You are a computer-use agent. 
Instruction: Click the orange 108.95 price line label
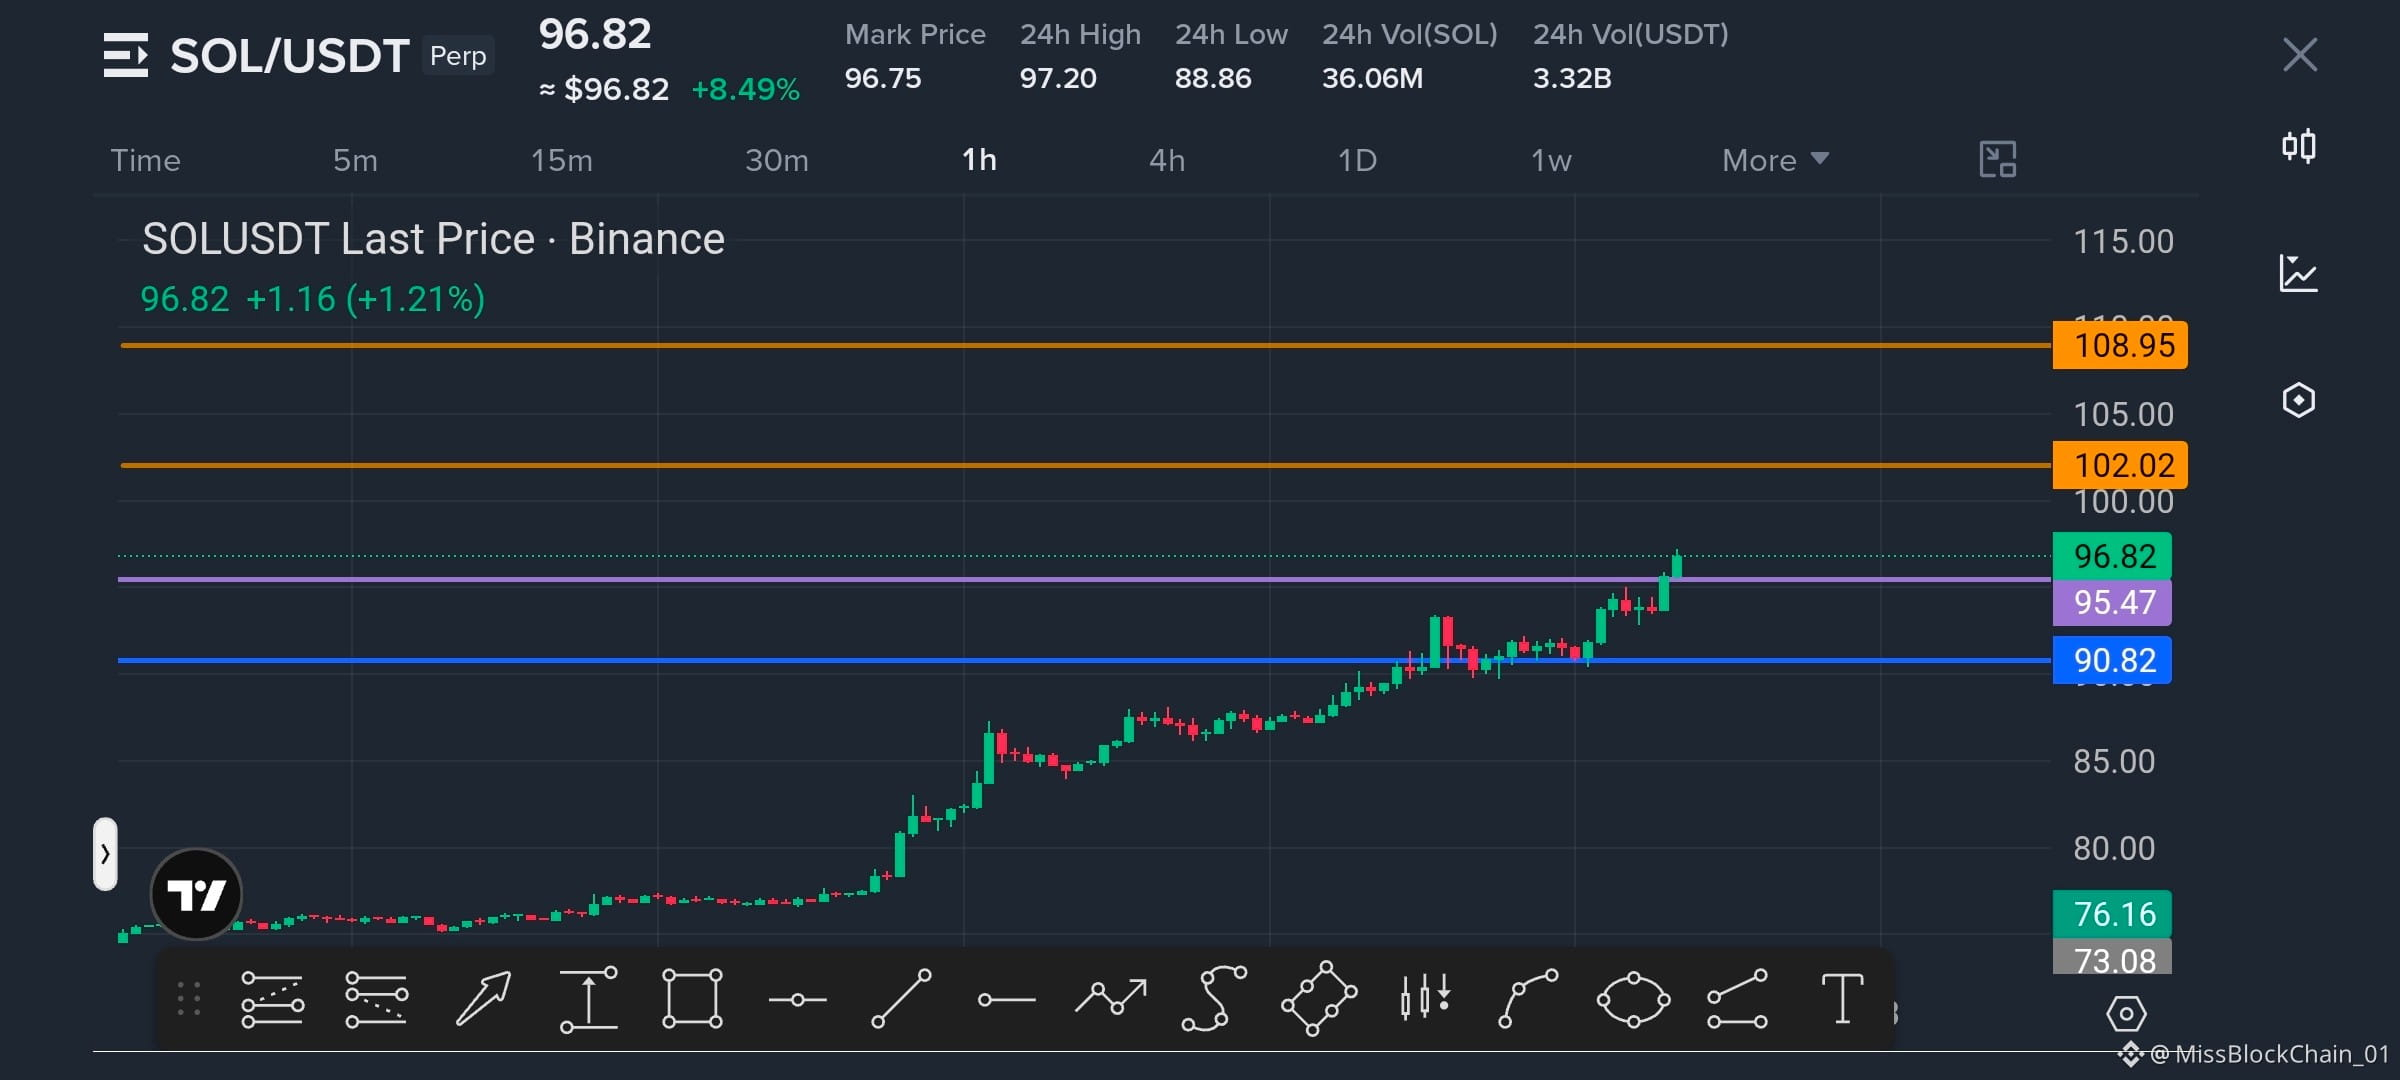click(2120, 345)
